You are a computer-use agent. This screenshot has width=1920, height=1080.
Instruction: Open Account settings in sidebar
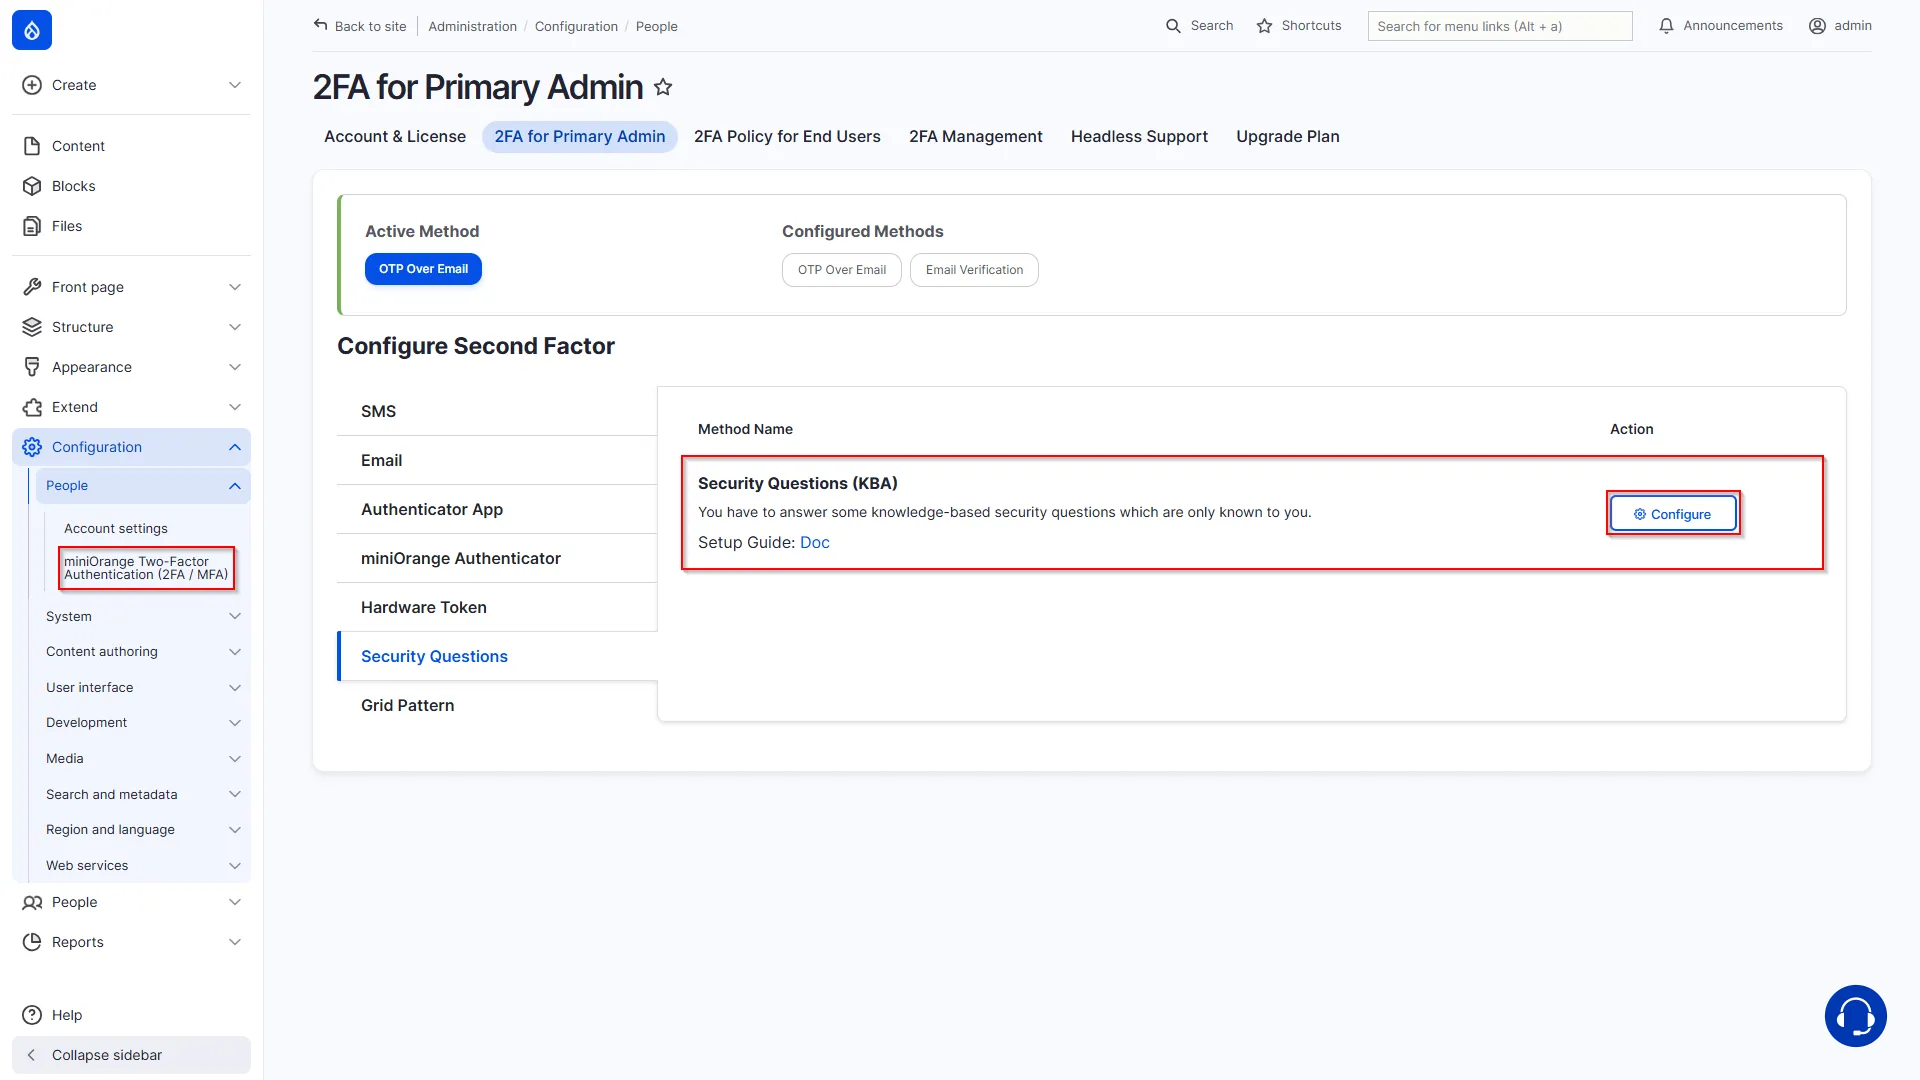click(x=116, y=528)
